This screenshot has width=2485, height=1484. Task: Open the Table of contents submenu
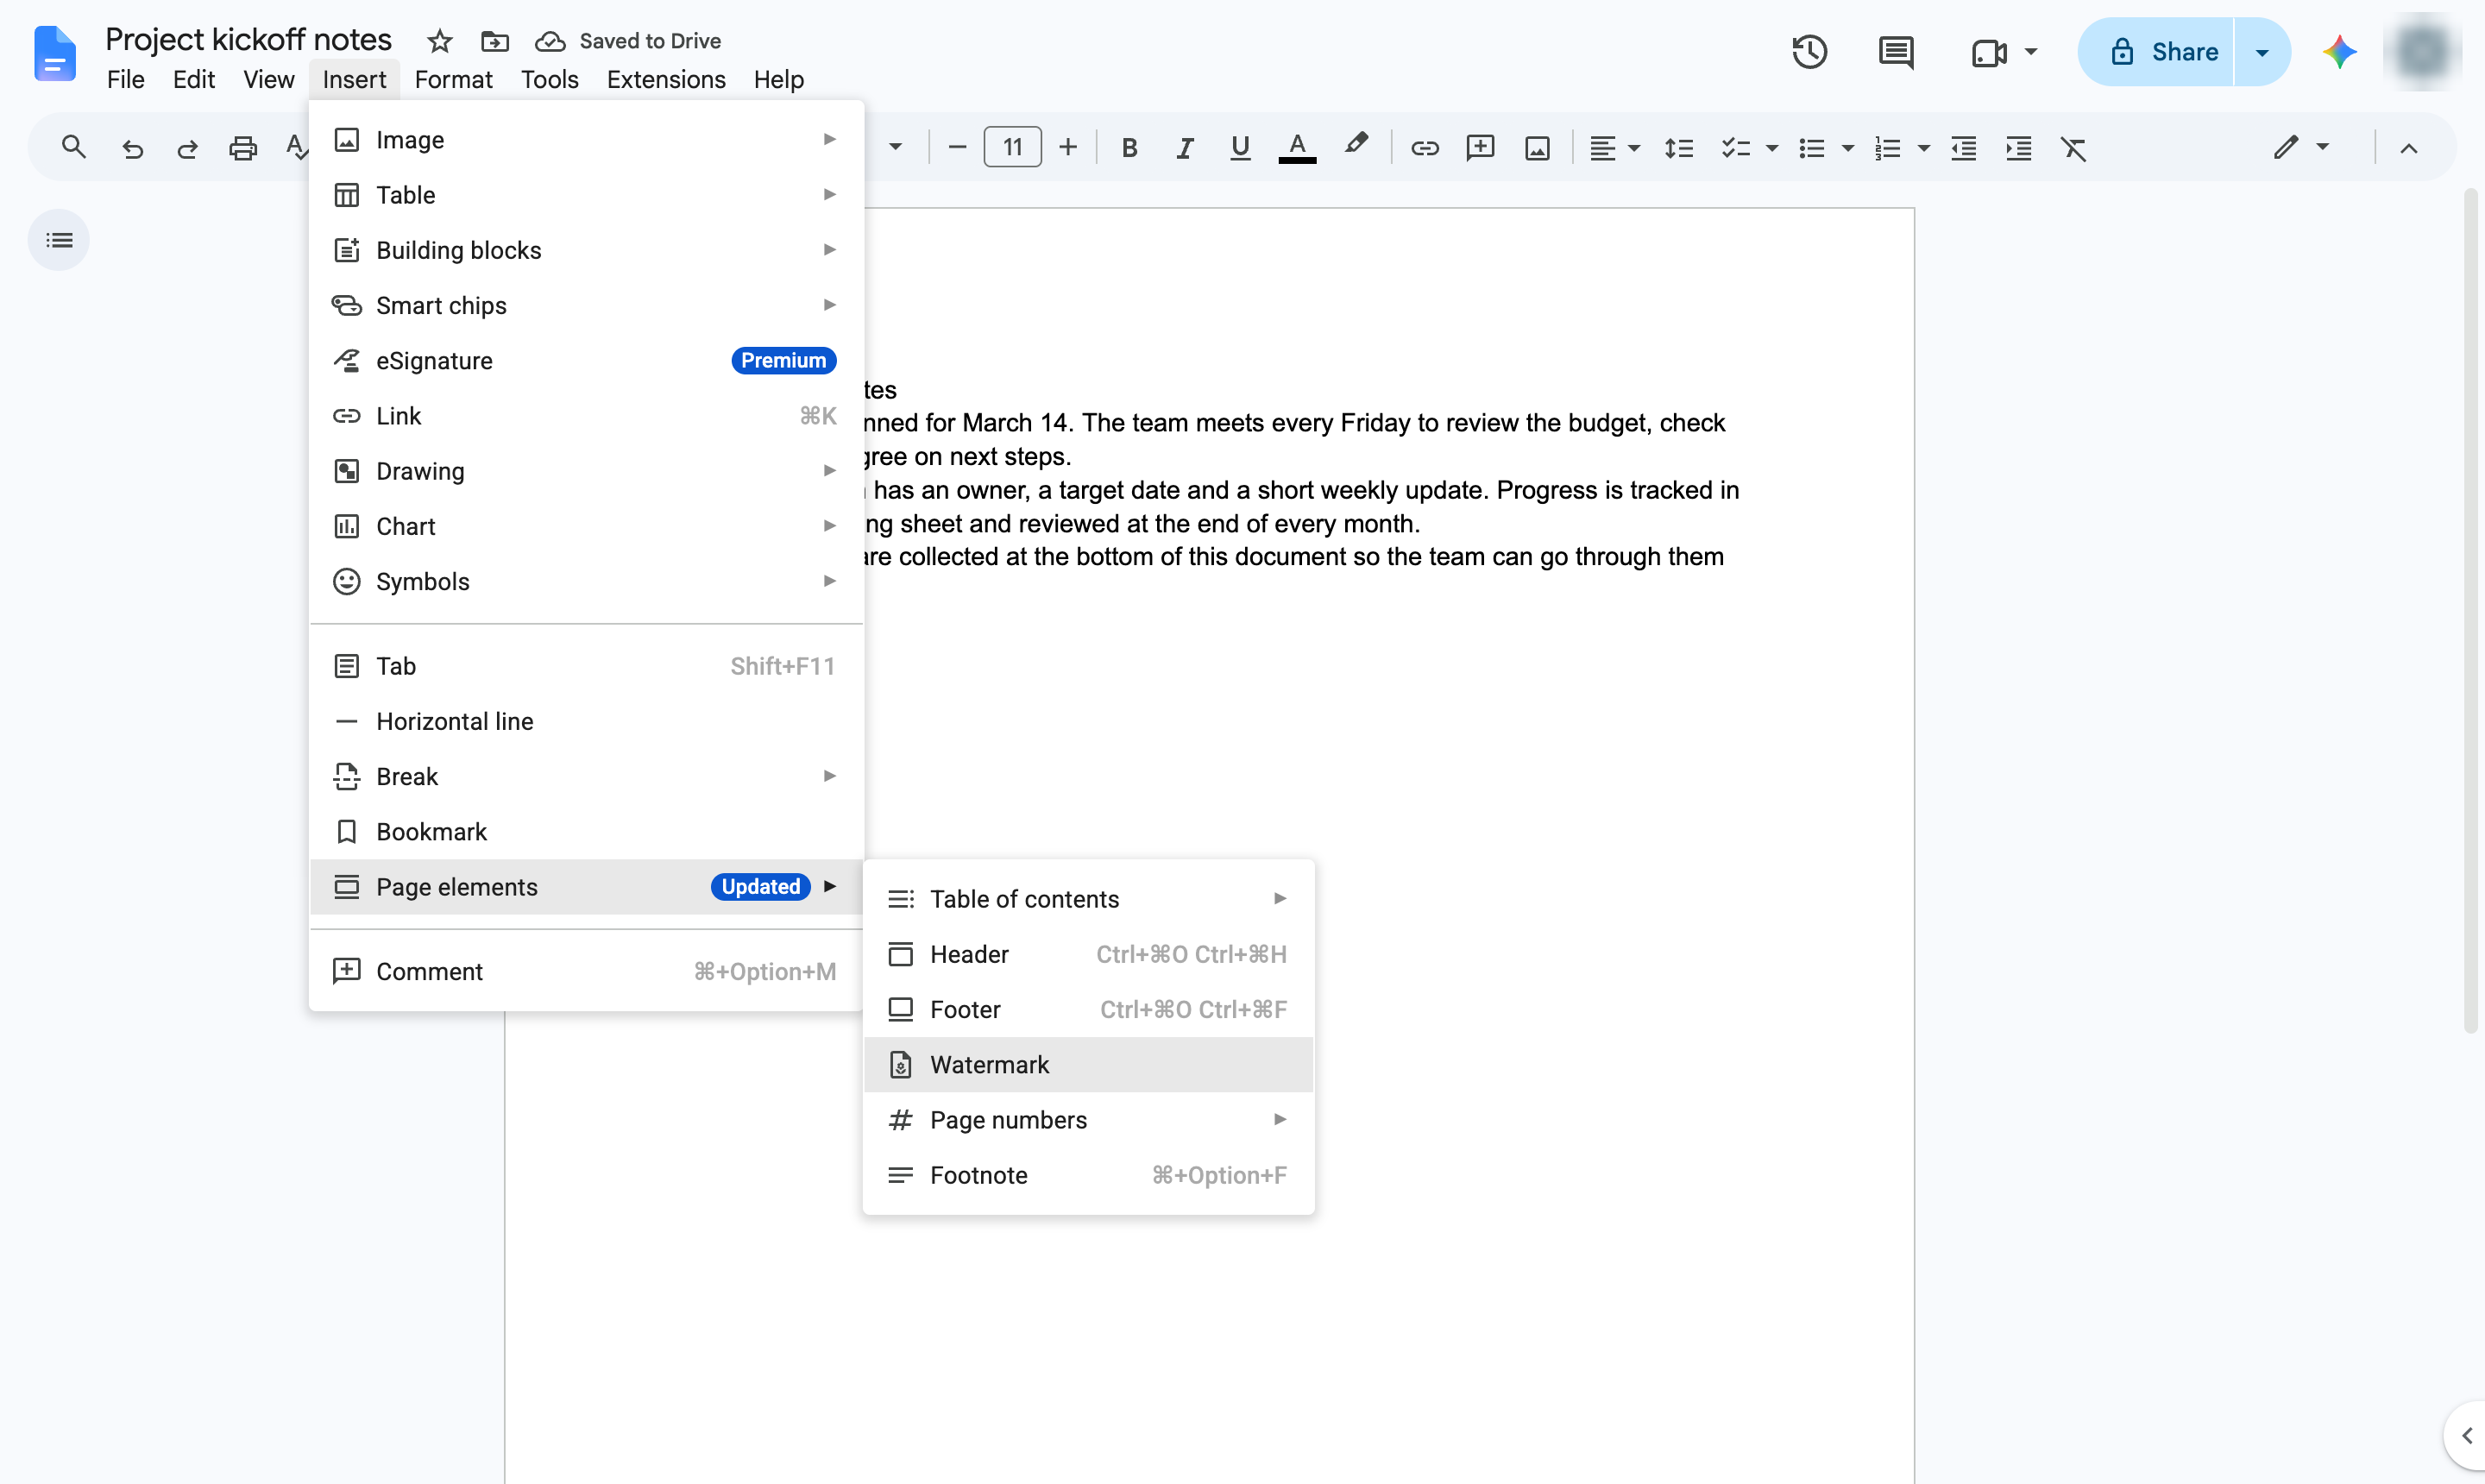point(1088,898)
